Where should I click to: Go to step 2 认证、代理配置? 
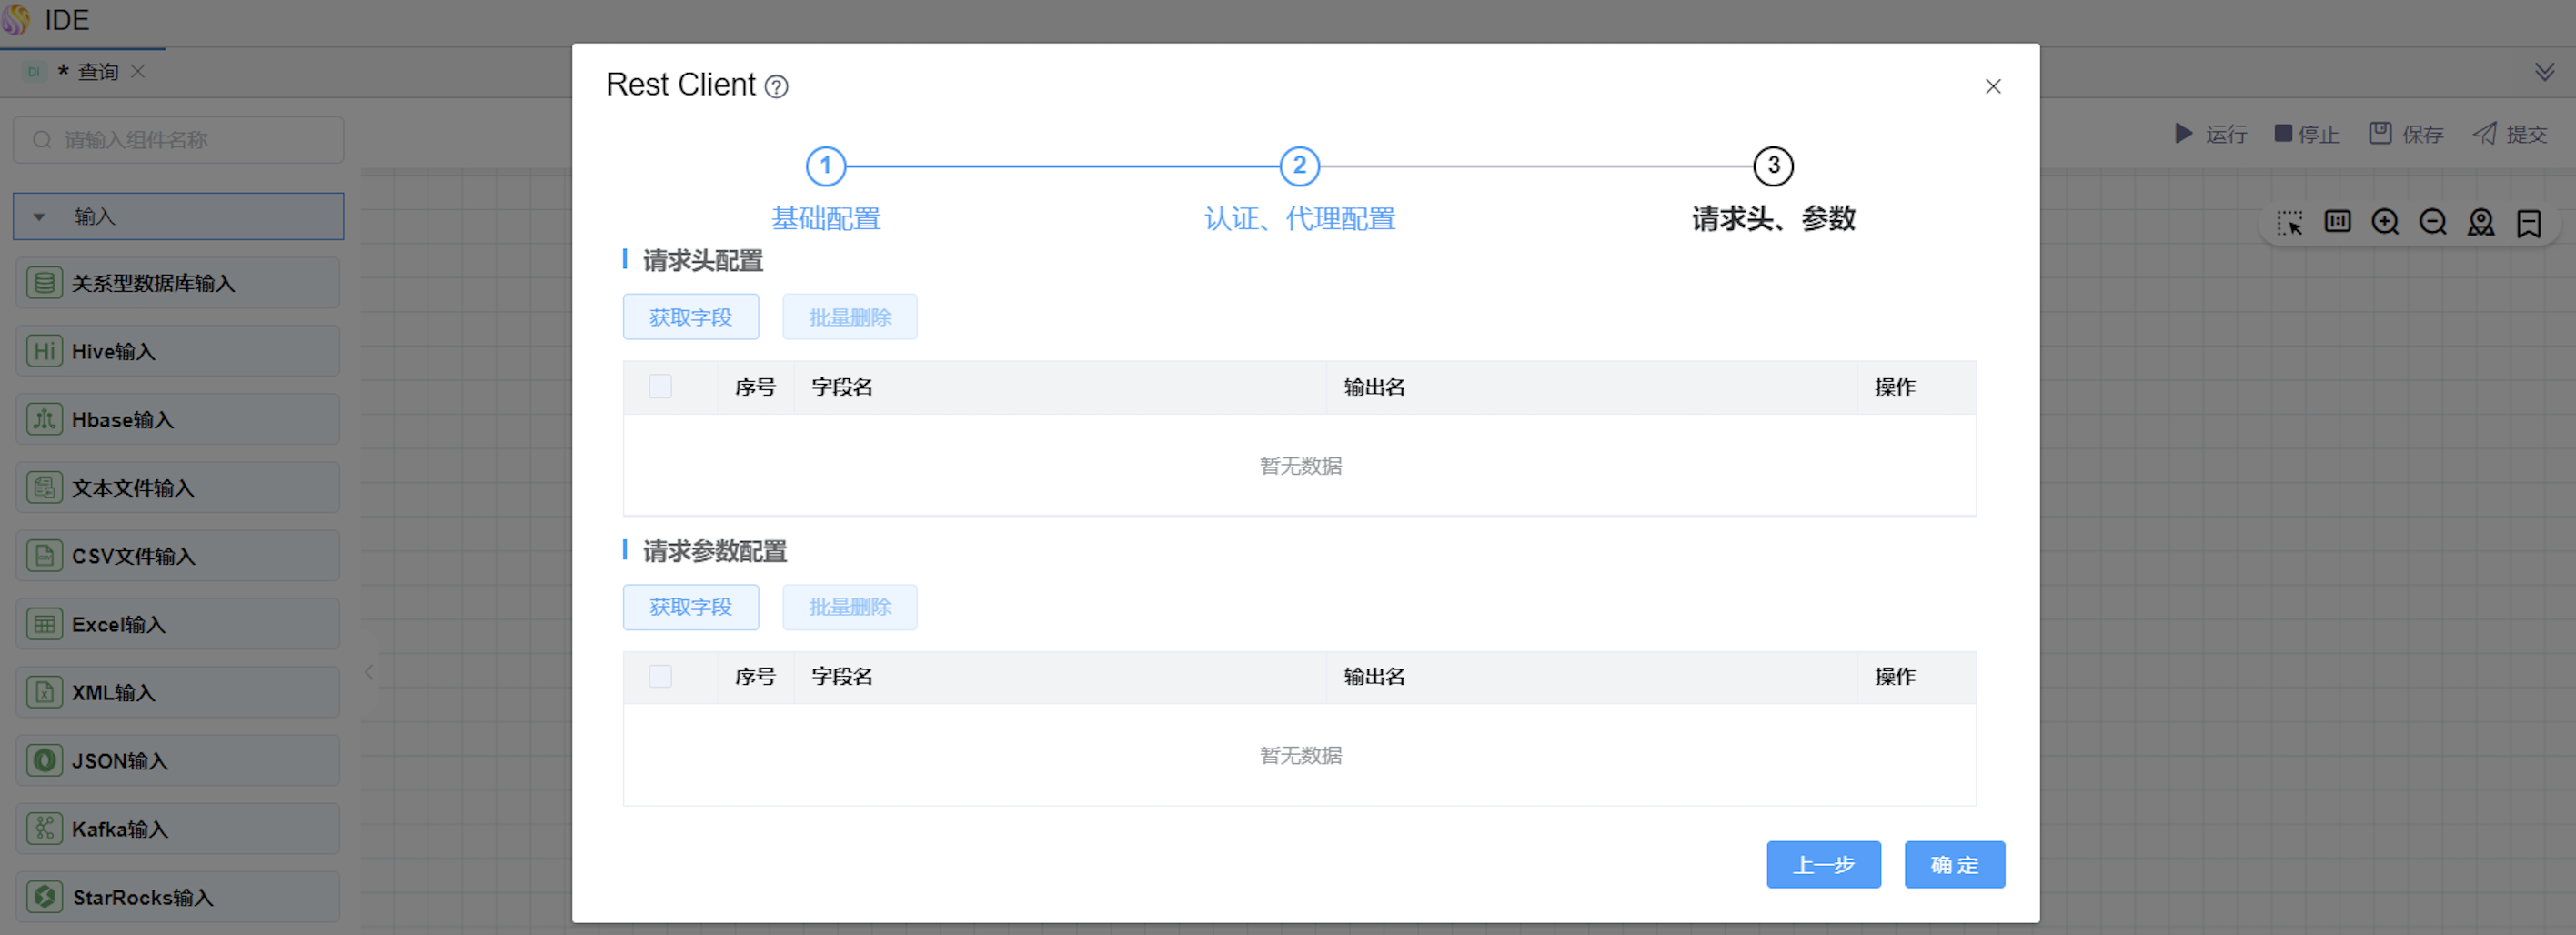pos(1300,166)
